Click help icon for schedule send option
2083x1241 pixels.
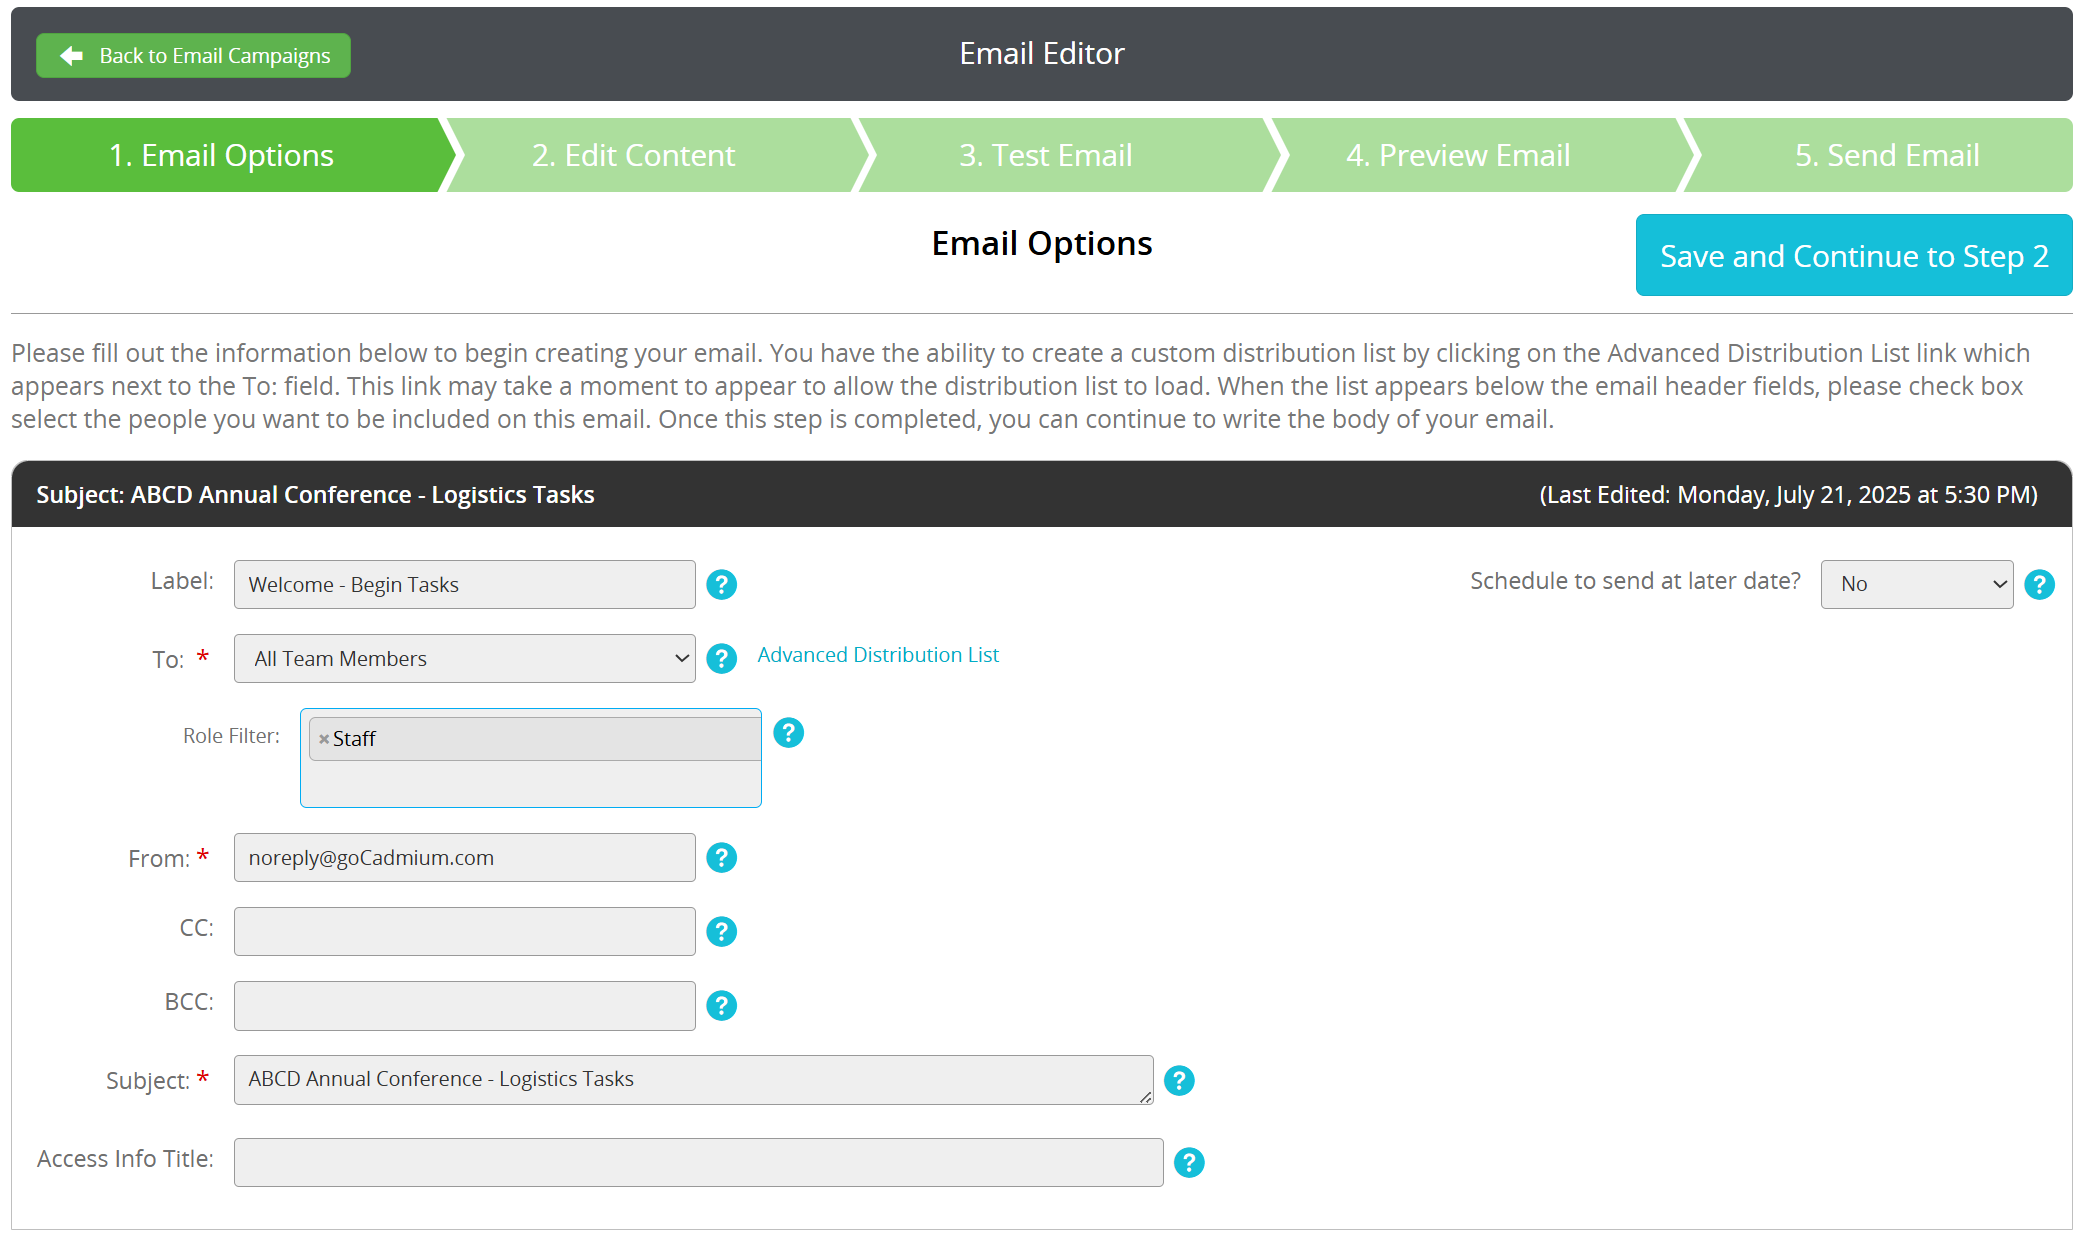point(2039,584)
